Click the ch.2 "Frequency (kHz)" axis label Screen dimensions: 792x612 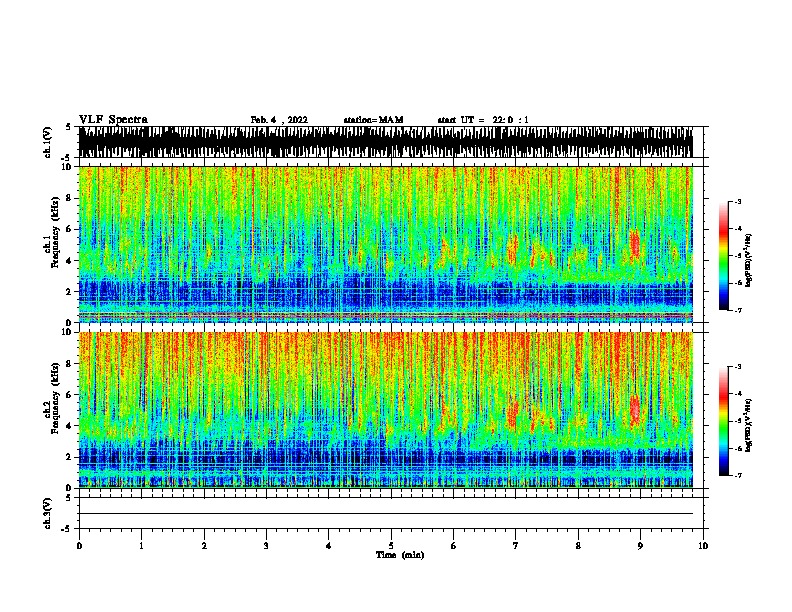pos(55,398)
